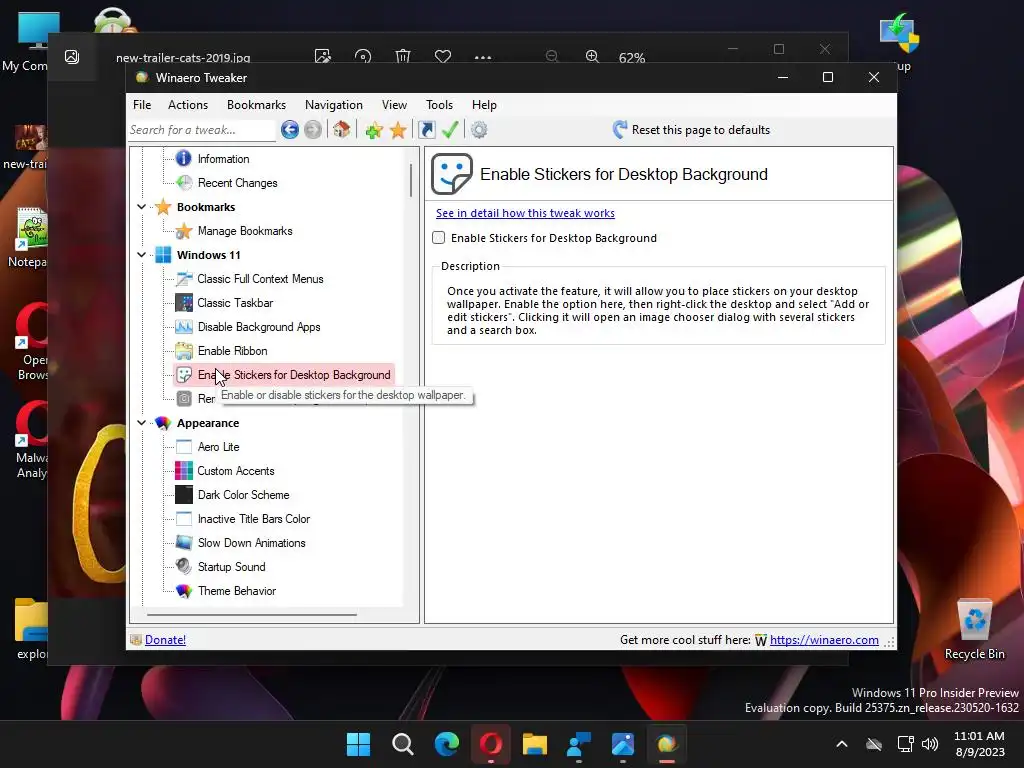Click edit image icon in Photos window
1024x768 pixels.
pos(323,56)
